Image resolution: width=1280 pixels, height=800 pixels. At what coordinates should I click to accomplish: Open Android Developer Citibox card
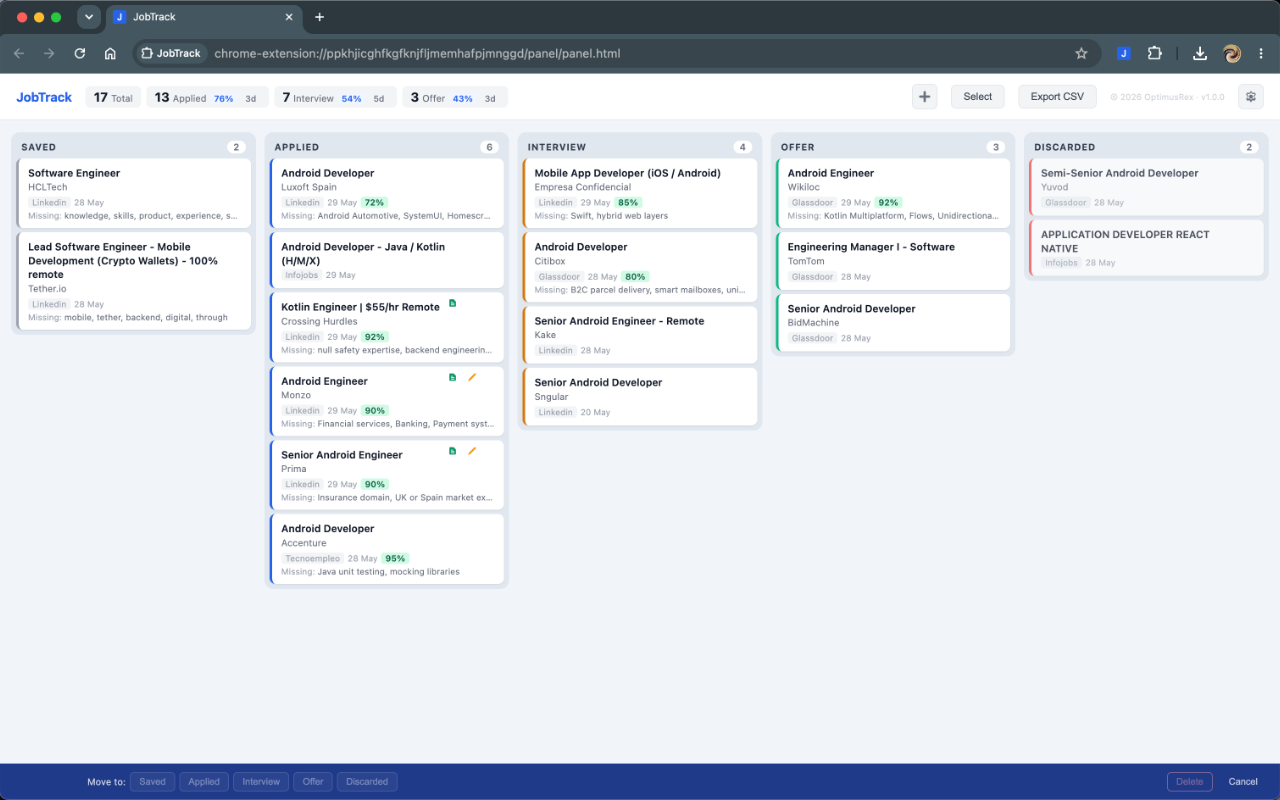(640, 267)
